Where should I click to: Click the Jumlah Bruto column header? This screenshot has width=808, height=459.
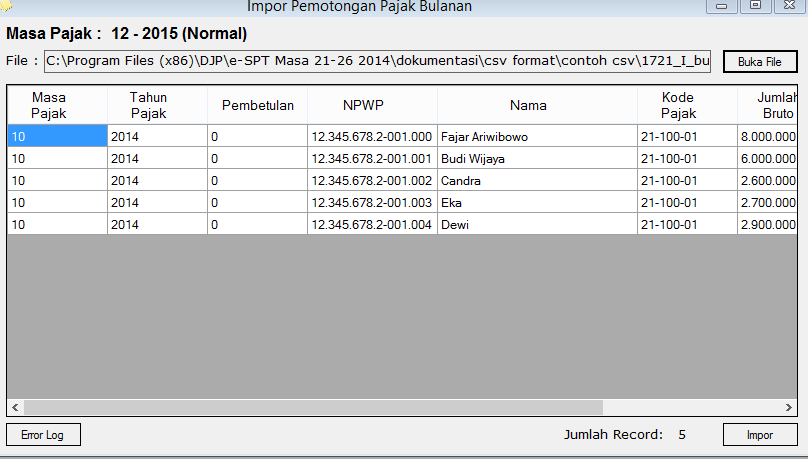767,105
